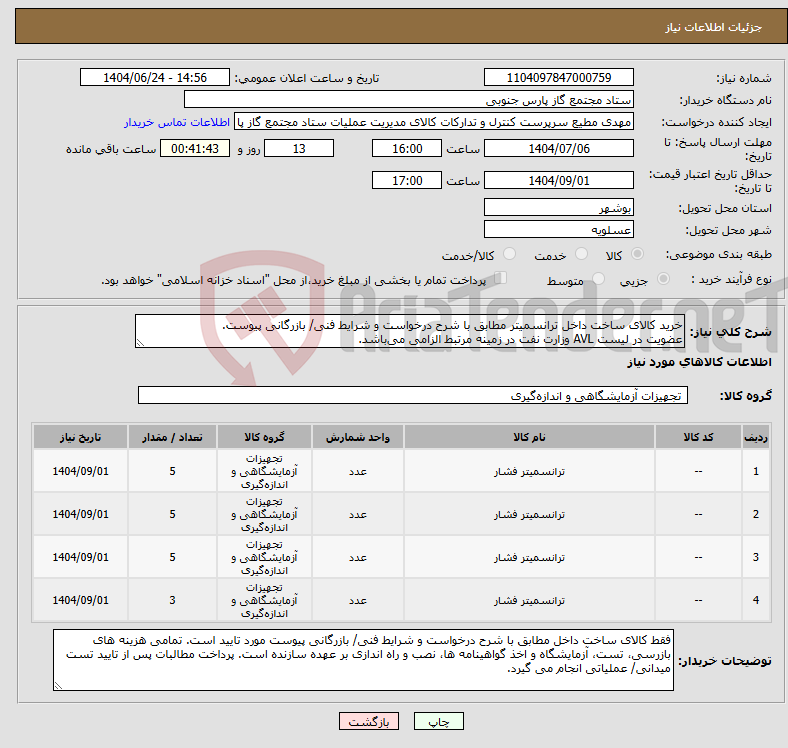Click the quantity 5 in row 3
The height and width of the screenshot is (748, 788).
(x=172, y=557)
